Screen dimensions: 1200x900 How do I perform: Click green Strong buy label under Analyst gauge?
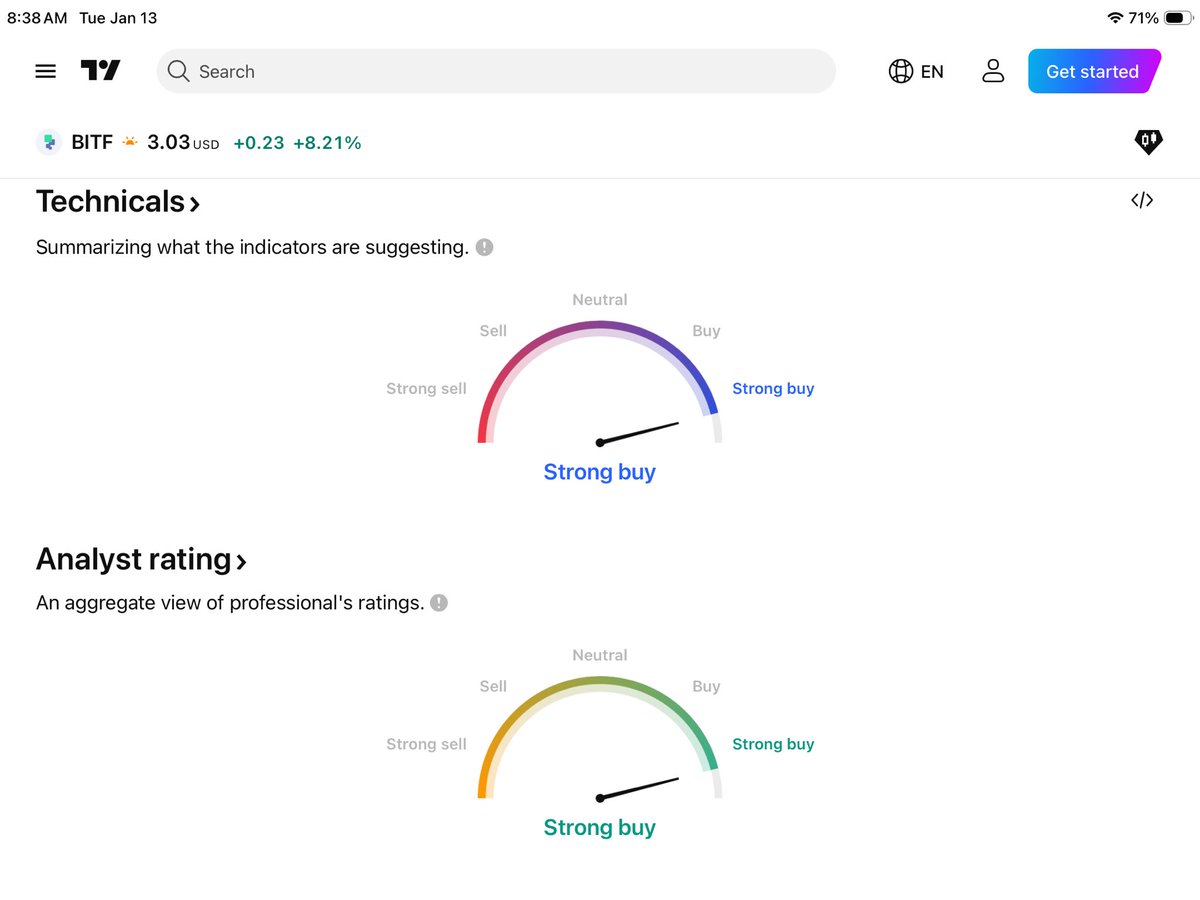coord(600,828)
